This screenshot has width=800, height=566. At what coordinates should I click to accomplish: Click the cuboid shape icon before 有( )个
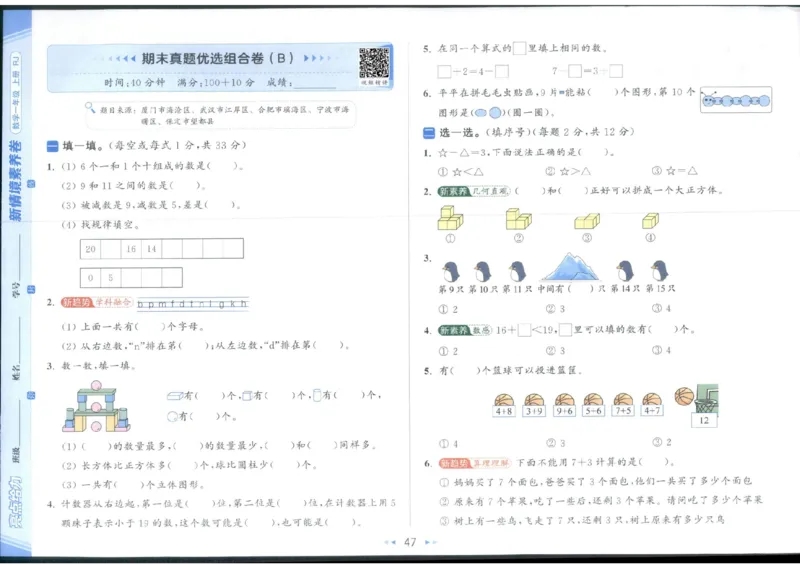175,396
